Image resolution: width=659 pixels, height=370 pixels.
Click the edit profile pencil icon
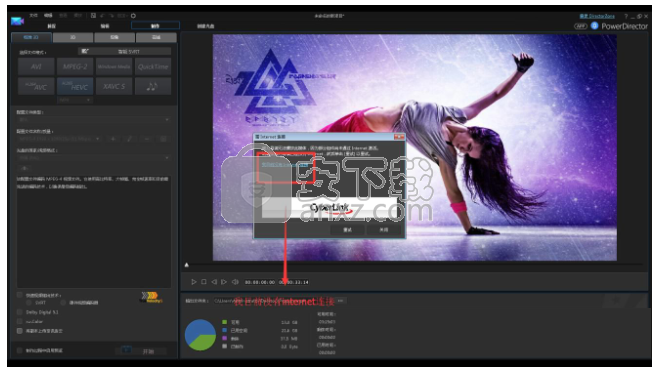click(129, 138)
